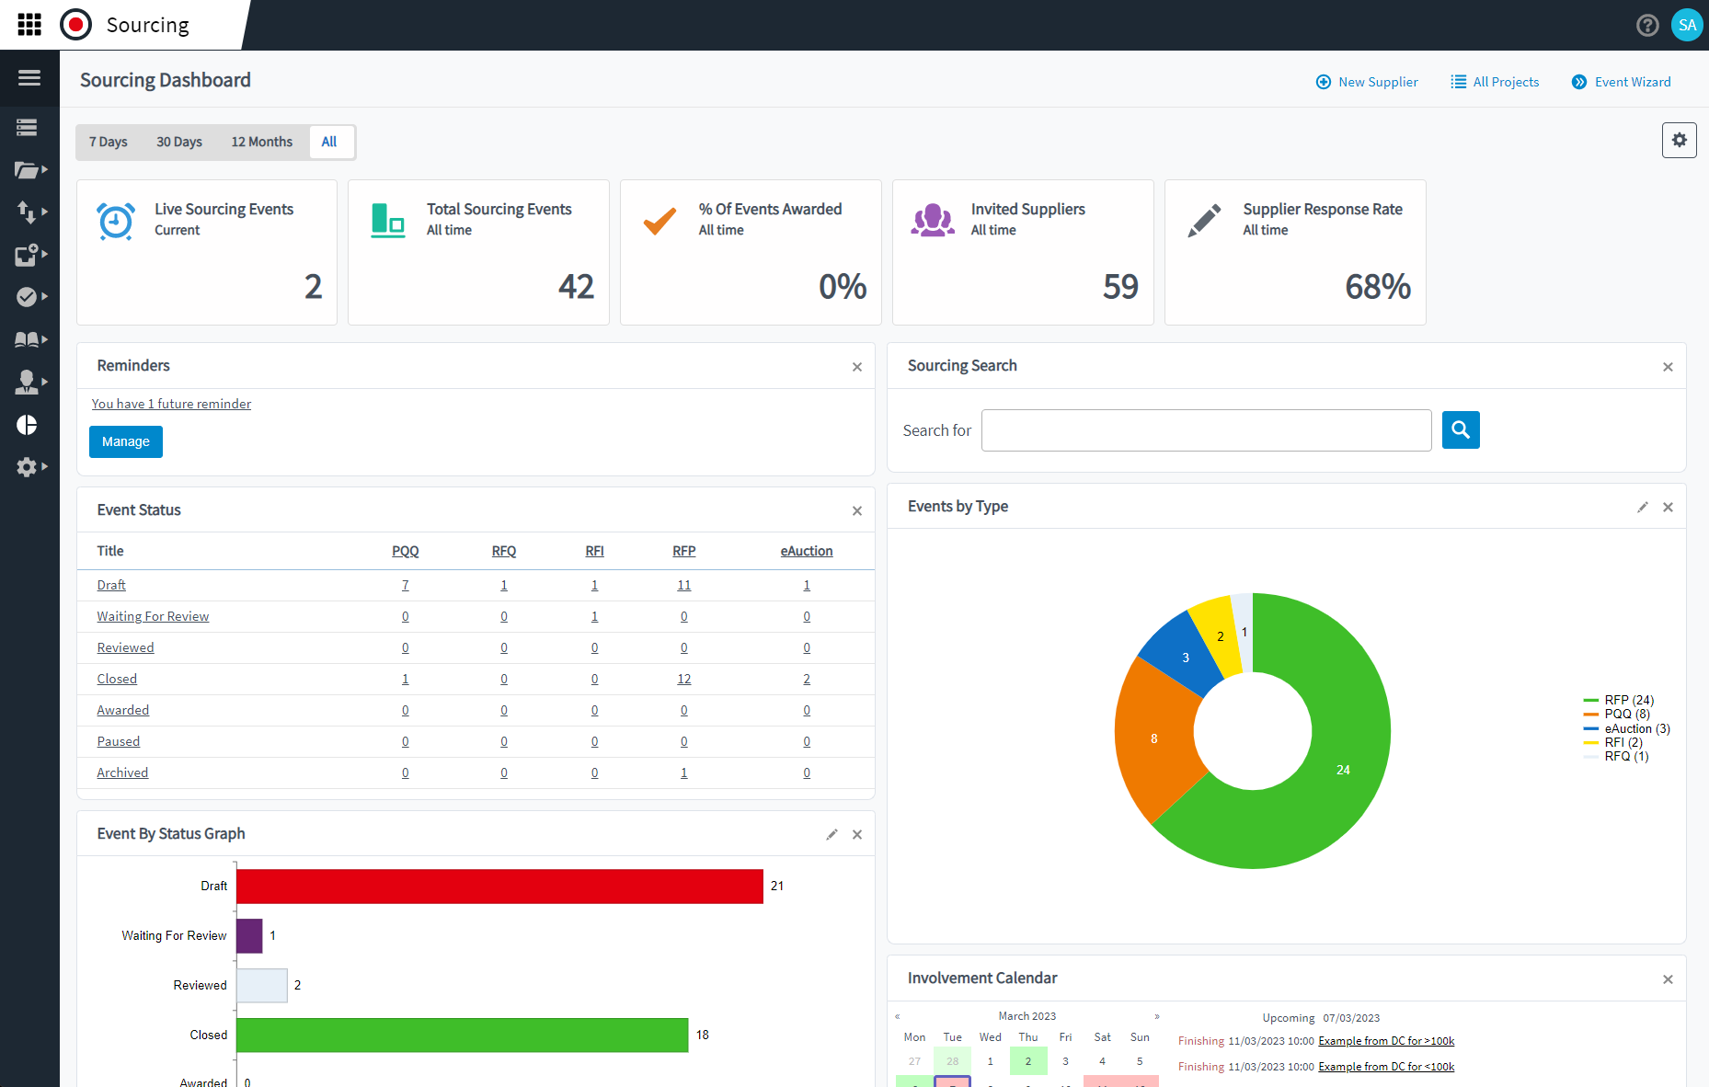Edit the Events by Type widget via pencil icon
Screen dimensions: 1709x1087
tap(1642, 507)
